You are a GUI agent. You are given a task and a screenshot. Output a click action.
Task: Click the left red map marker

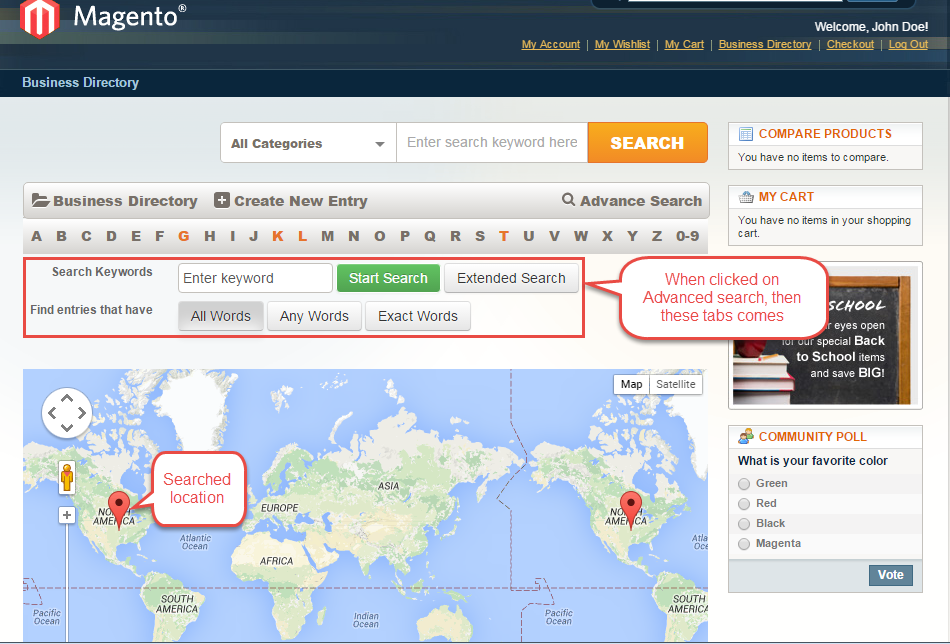(x=119, y=510)
